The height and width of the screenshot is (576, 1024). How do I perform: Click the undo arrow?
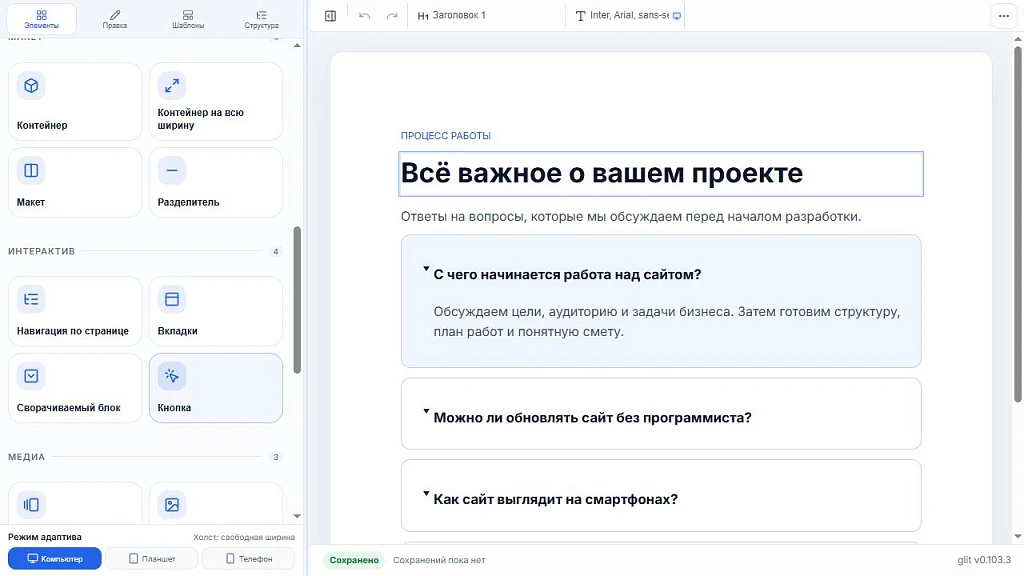point(364,16)
